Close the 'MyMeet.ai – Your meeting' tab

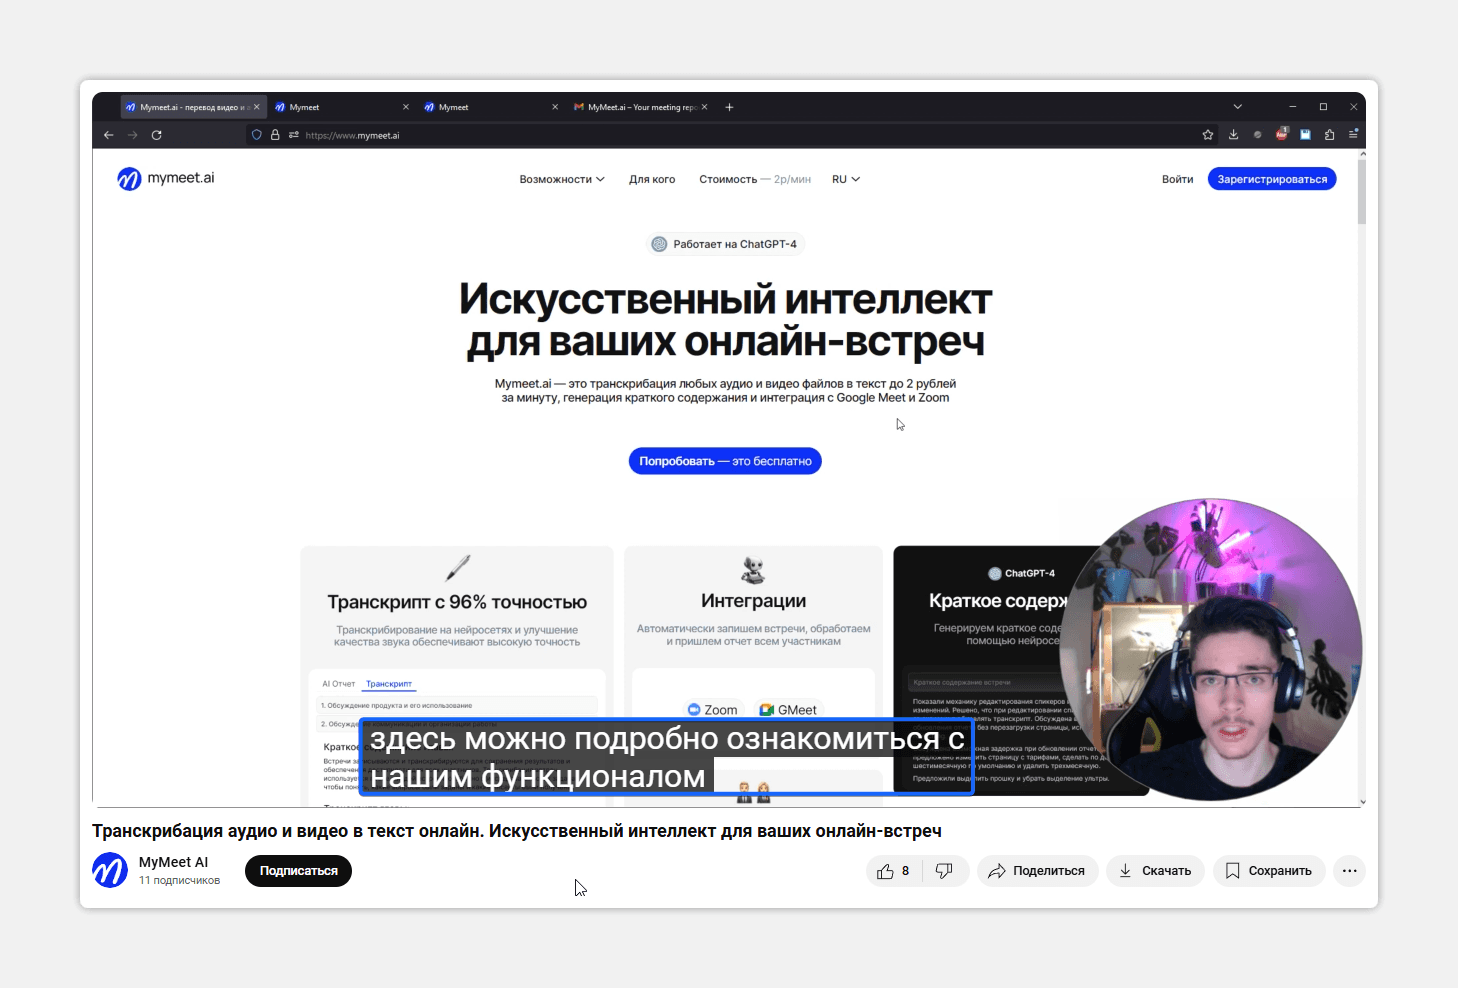[705, 107]
